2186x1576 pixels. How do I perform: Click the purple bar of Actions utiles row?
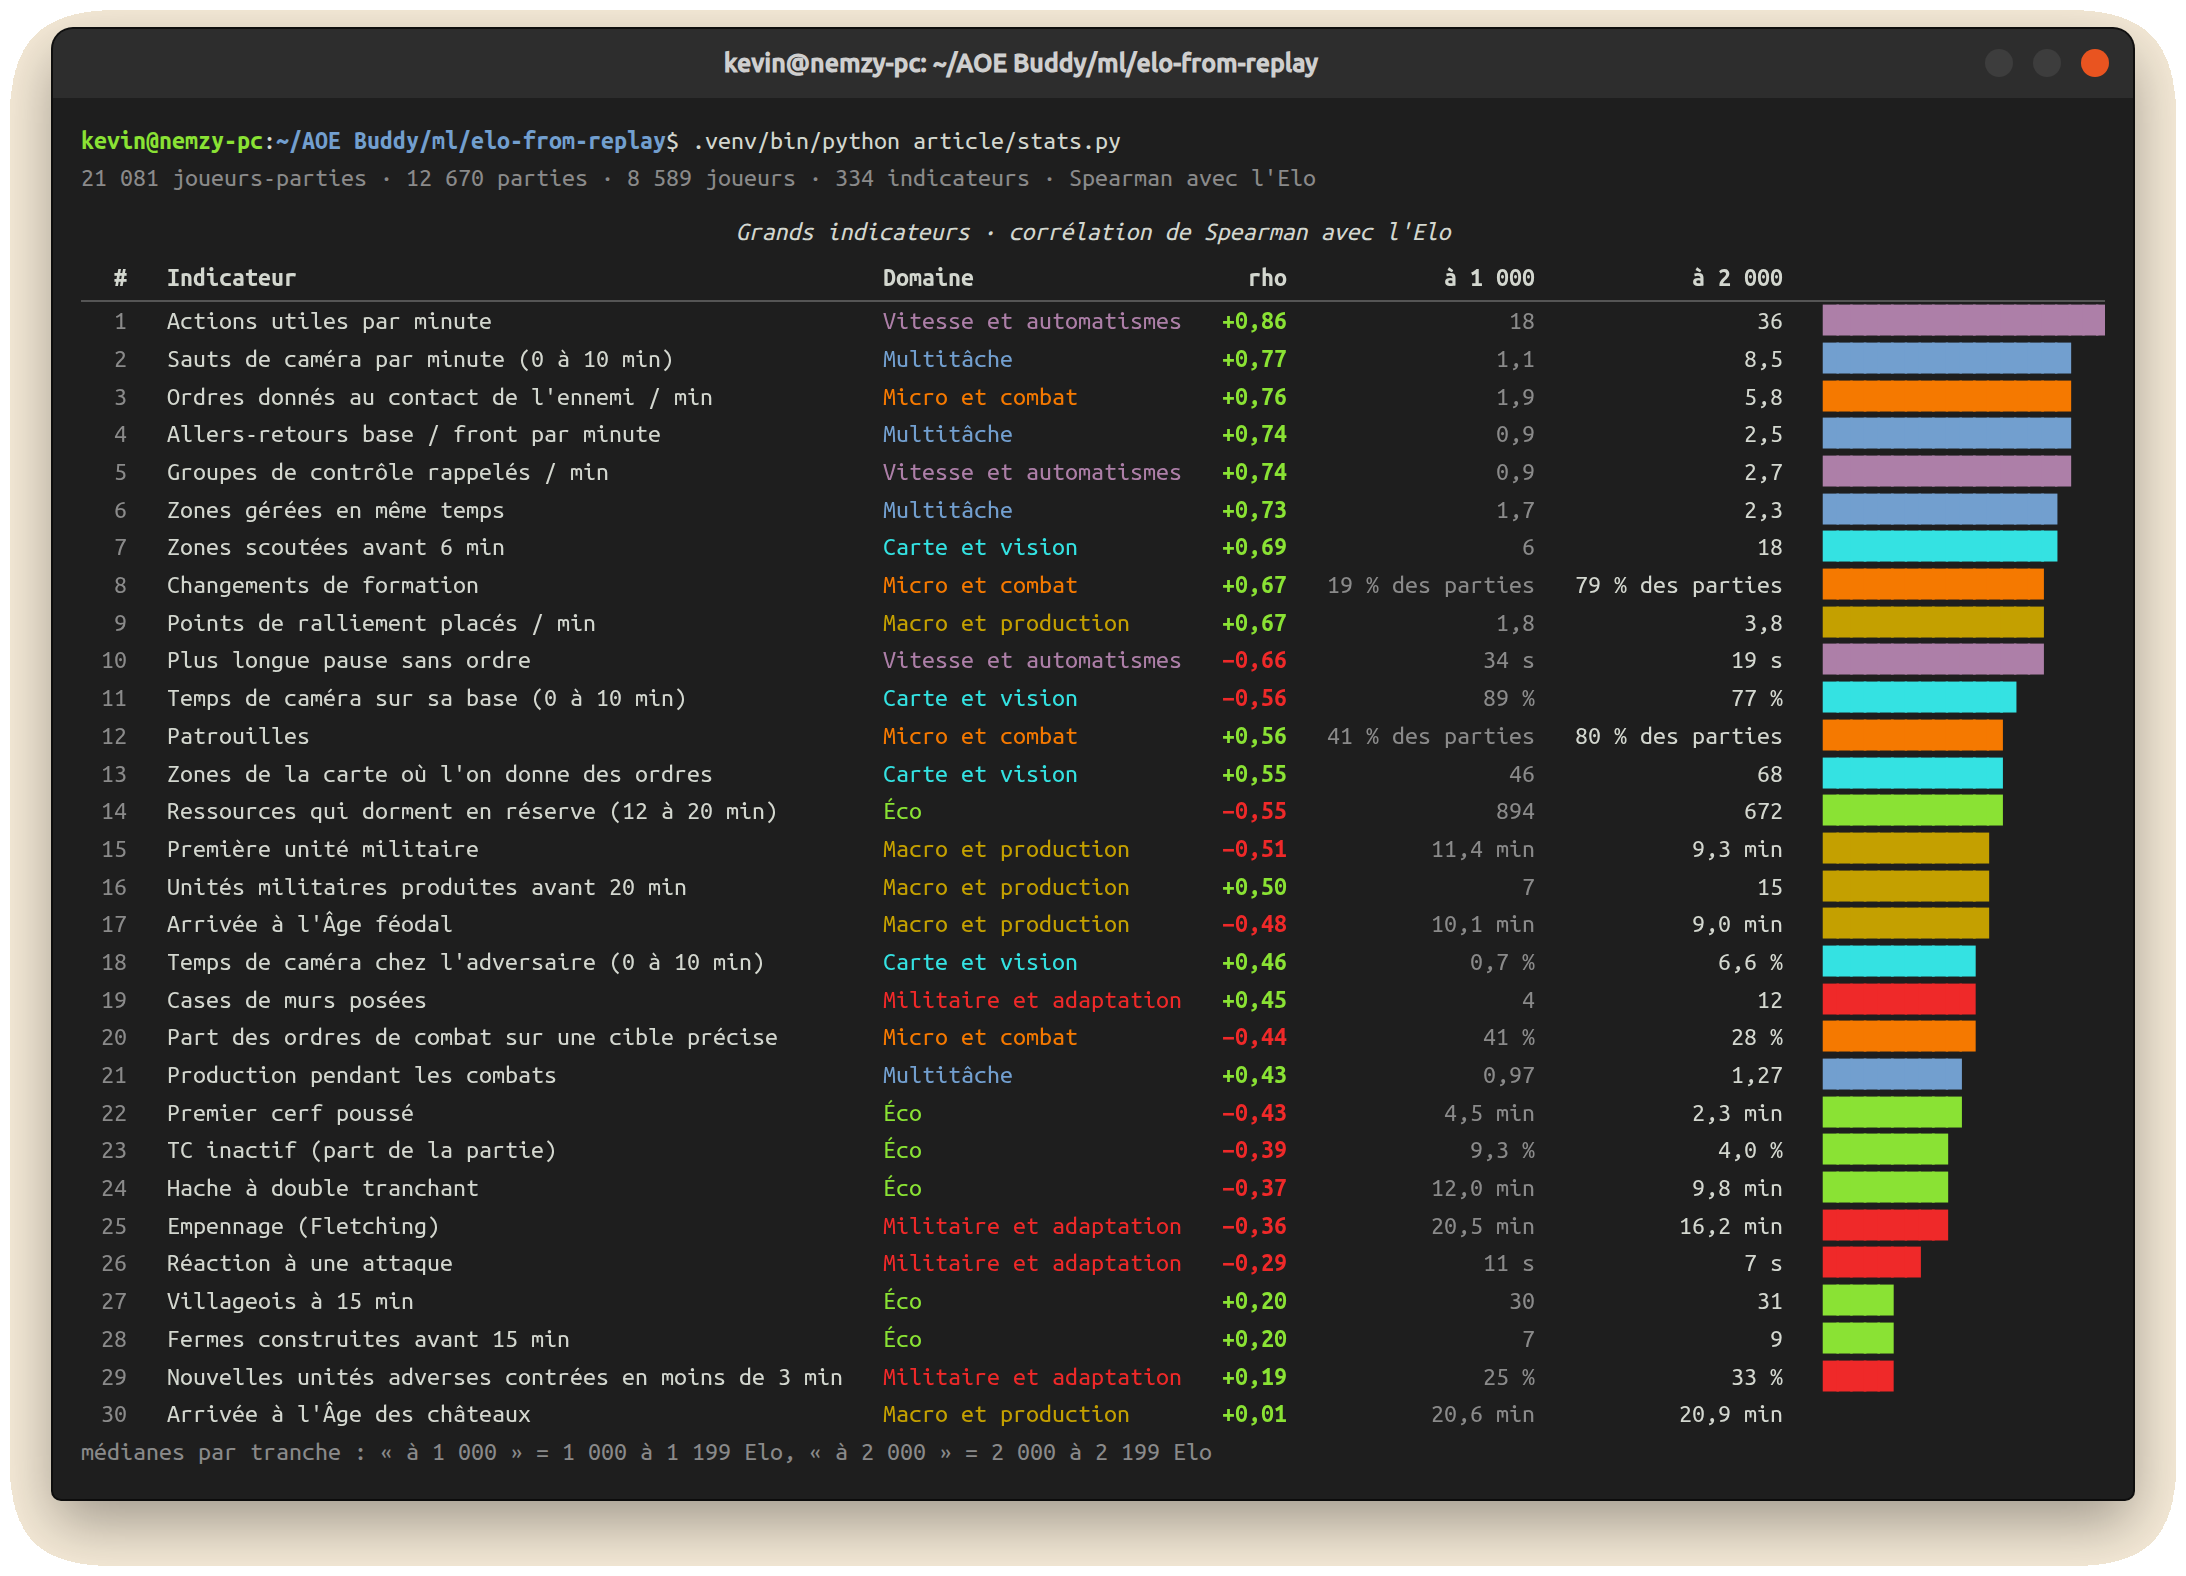click(x=1963, y=321)
